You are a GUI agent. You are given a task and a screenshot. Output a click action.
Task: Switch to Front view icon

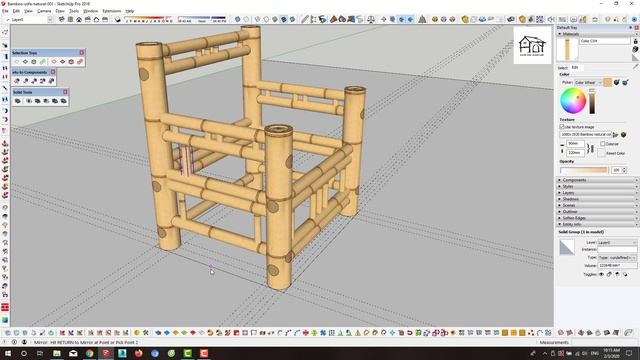tap(79, 19)
